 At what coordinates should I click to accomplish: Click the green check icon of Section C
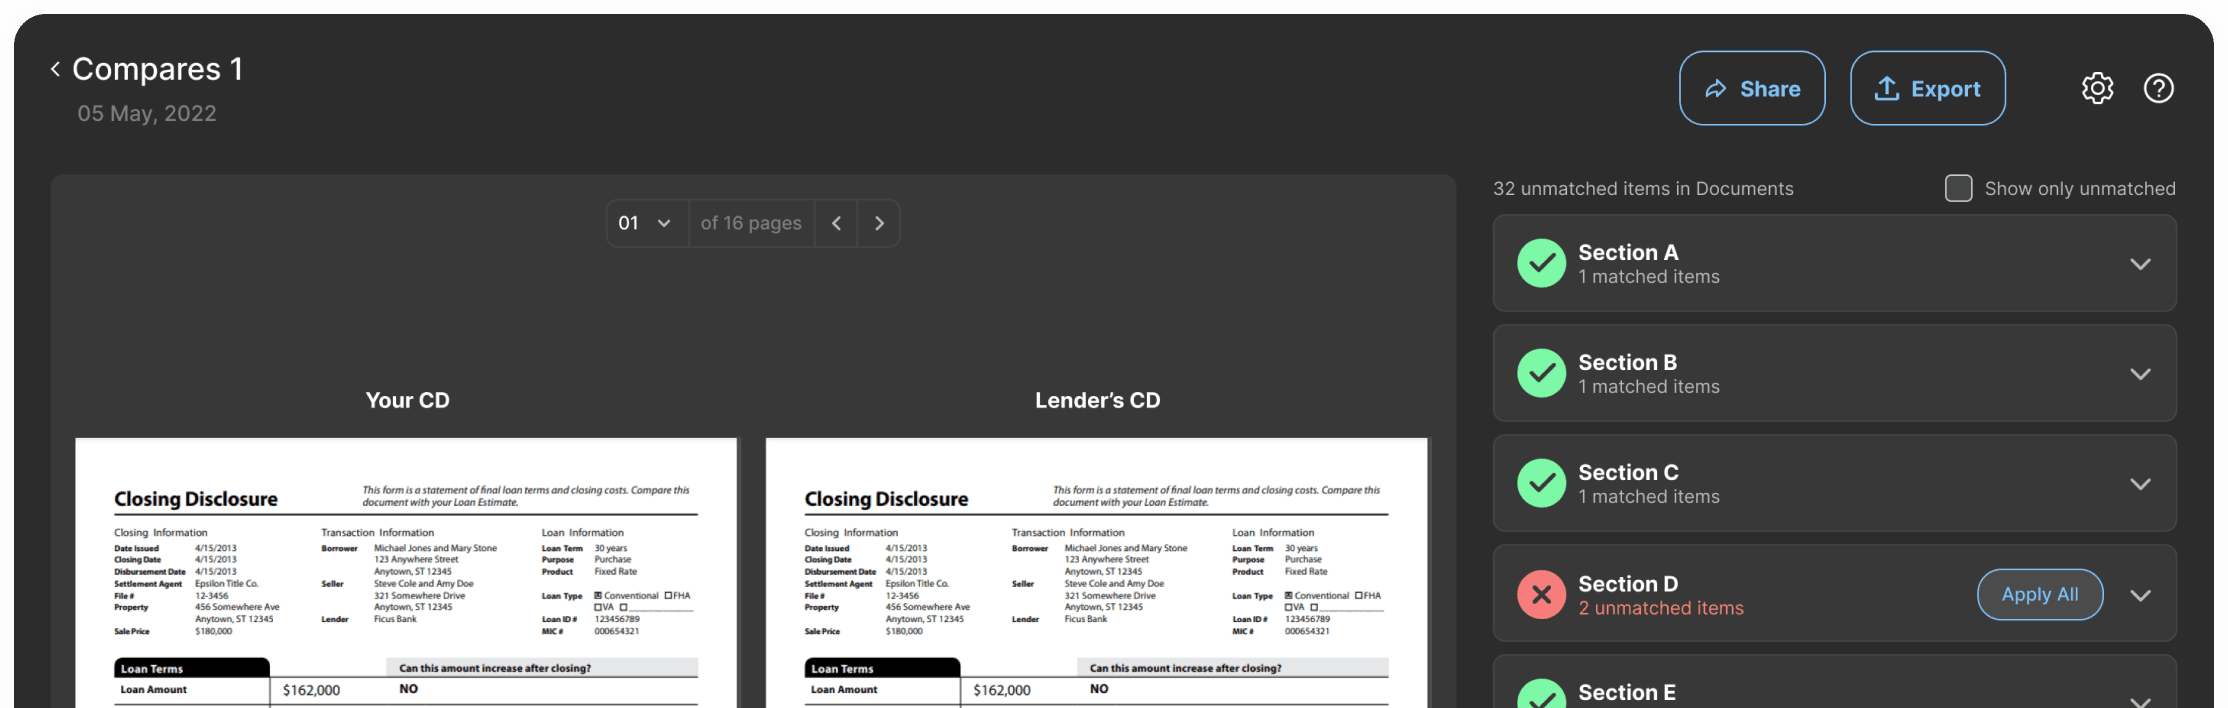point(1542,483)
